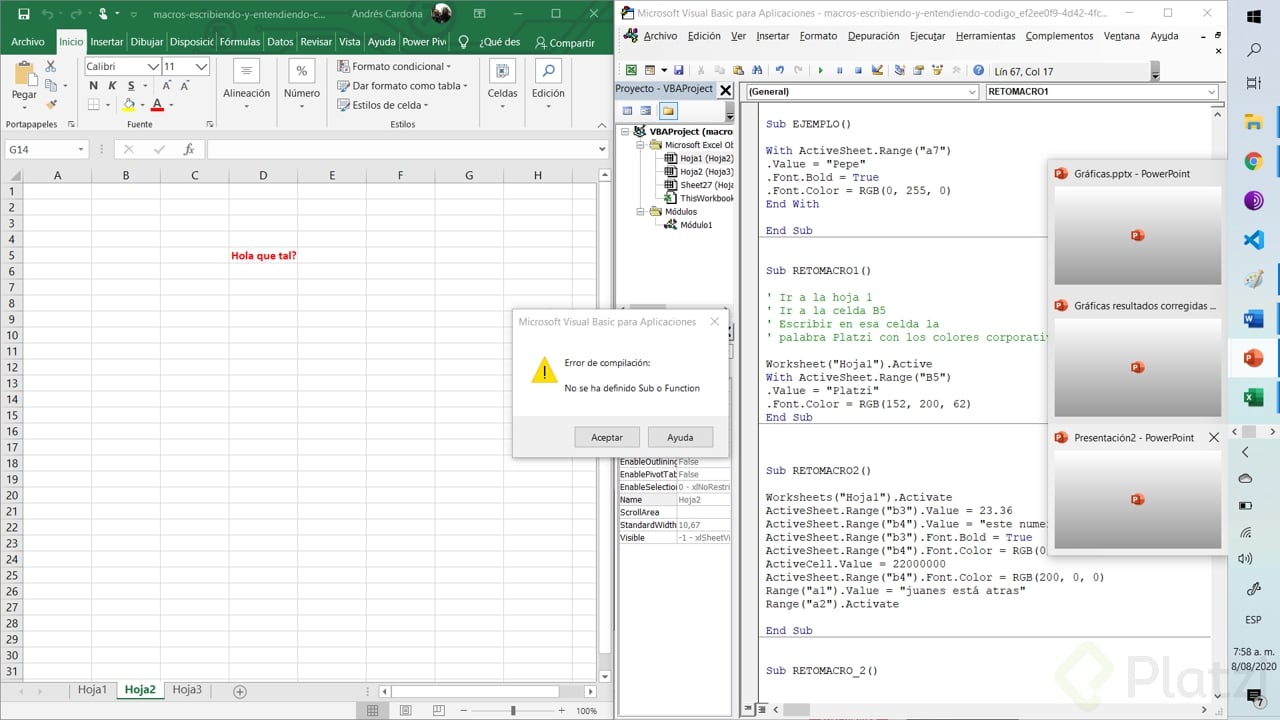The height and width of the screenshot is (720, 1280).
Task: Click Ayuda in the compile error dialog
Action: [680, 437]
